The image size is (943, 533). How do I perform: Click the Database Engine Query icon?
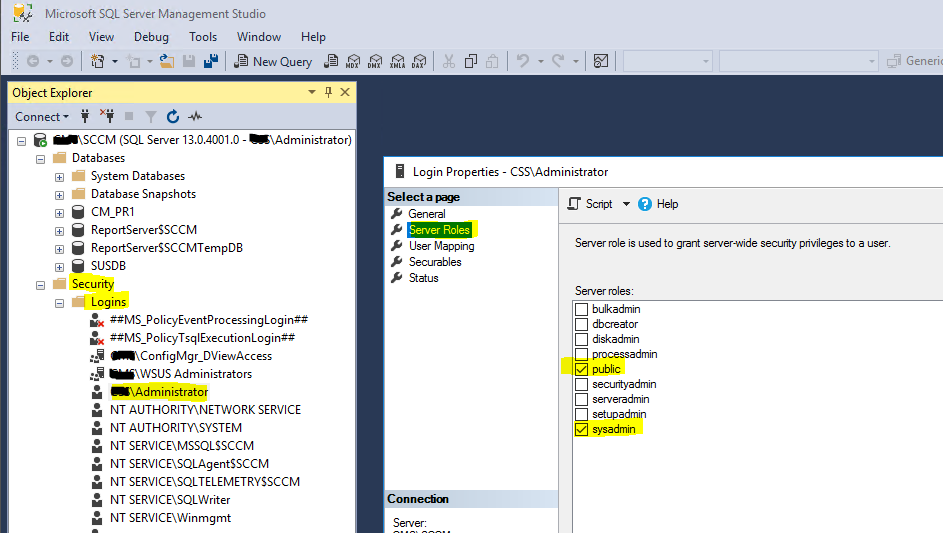coord(331,61)
